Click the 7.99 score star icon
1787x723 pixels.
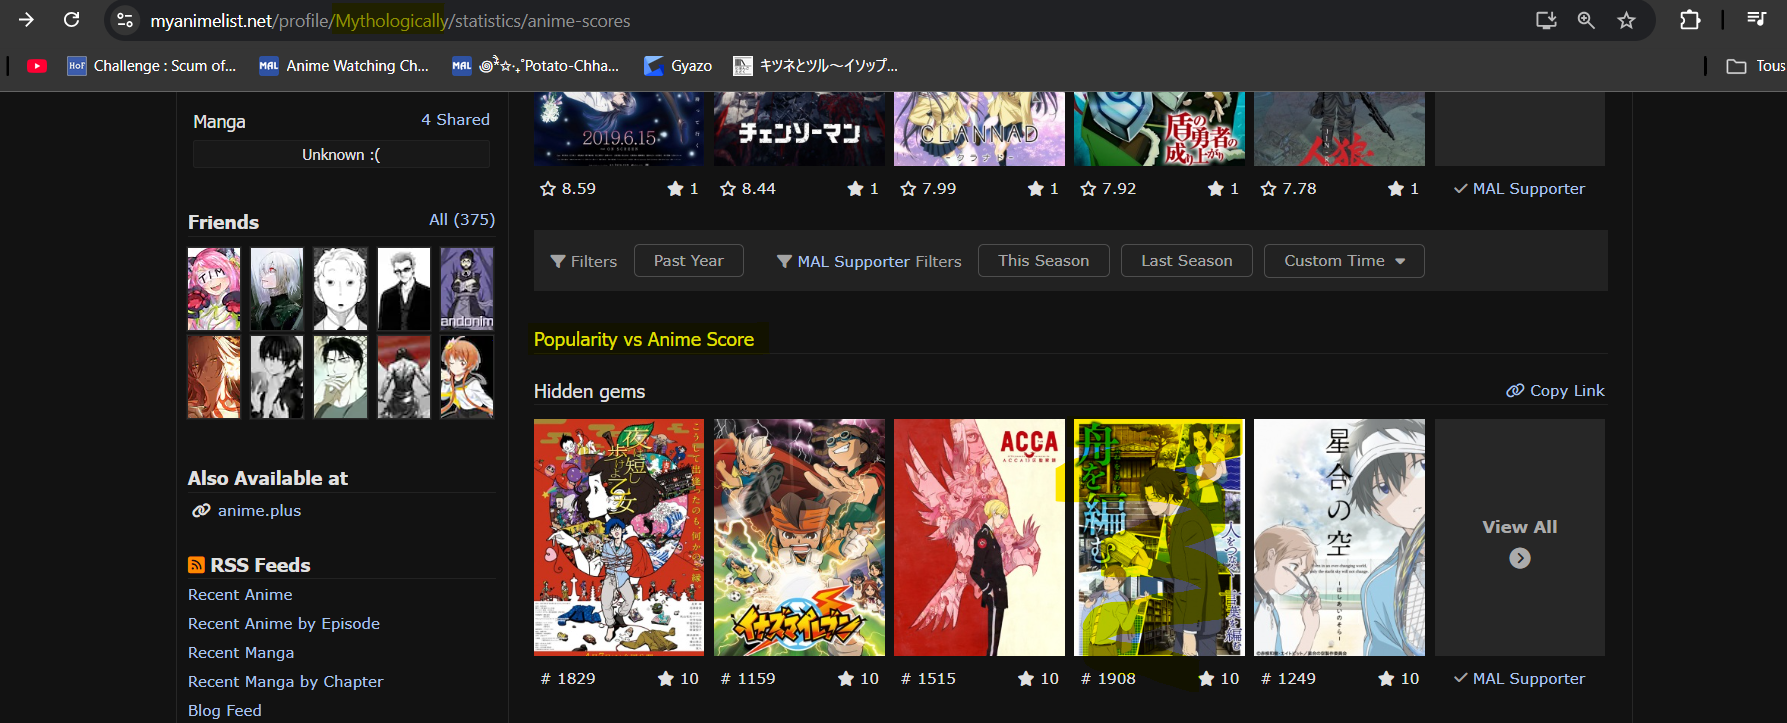(908, 188)
